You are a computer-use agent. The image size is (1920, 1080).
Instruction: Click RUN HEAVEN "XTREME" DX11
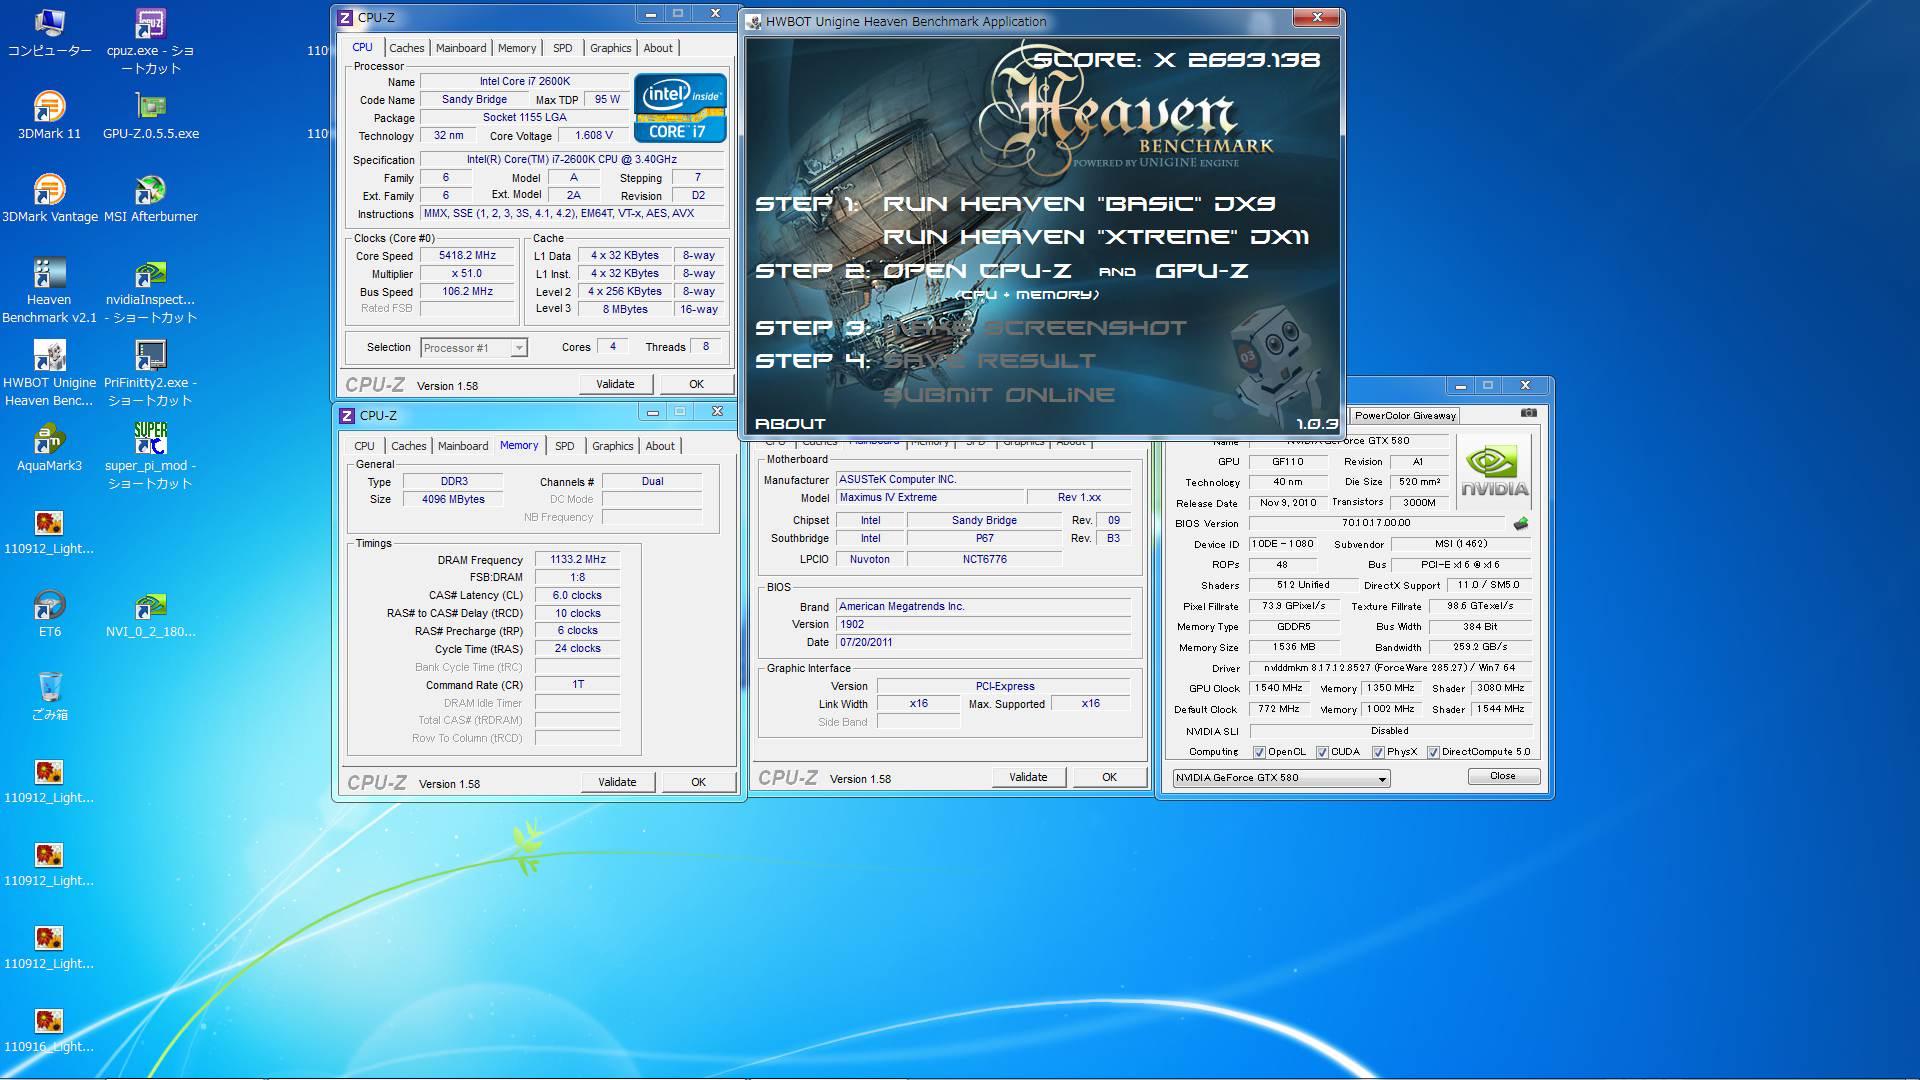click(1096, 237)
